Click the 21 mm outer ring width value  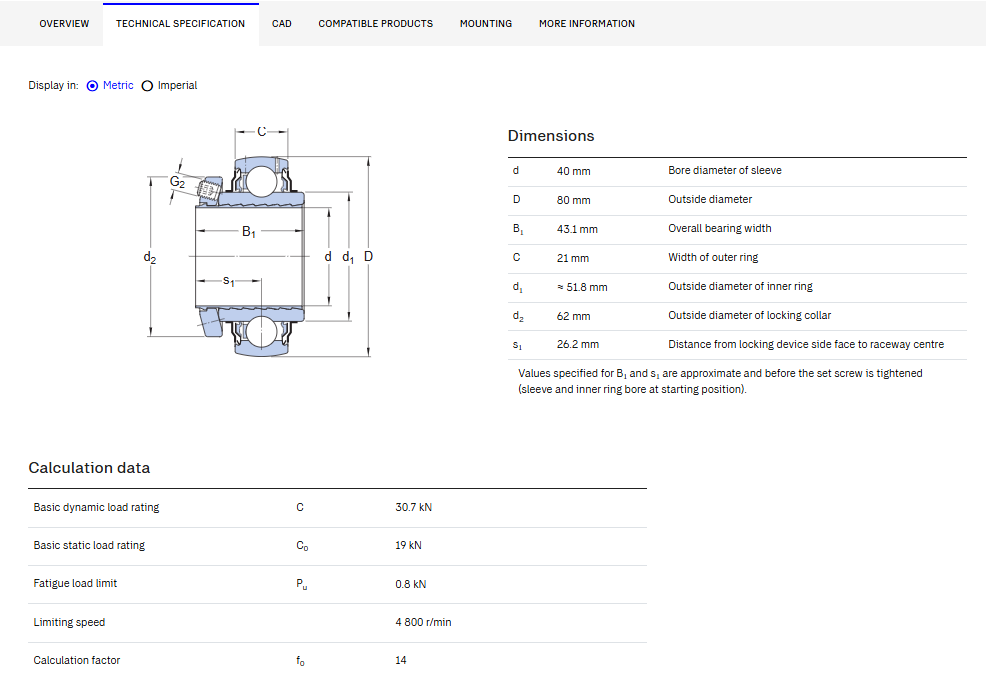573,258
